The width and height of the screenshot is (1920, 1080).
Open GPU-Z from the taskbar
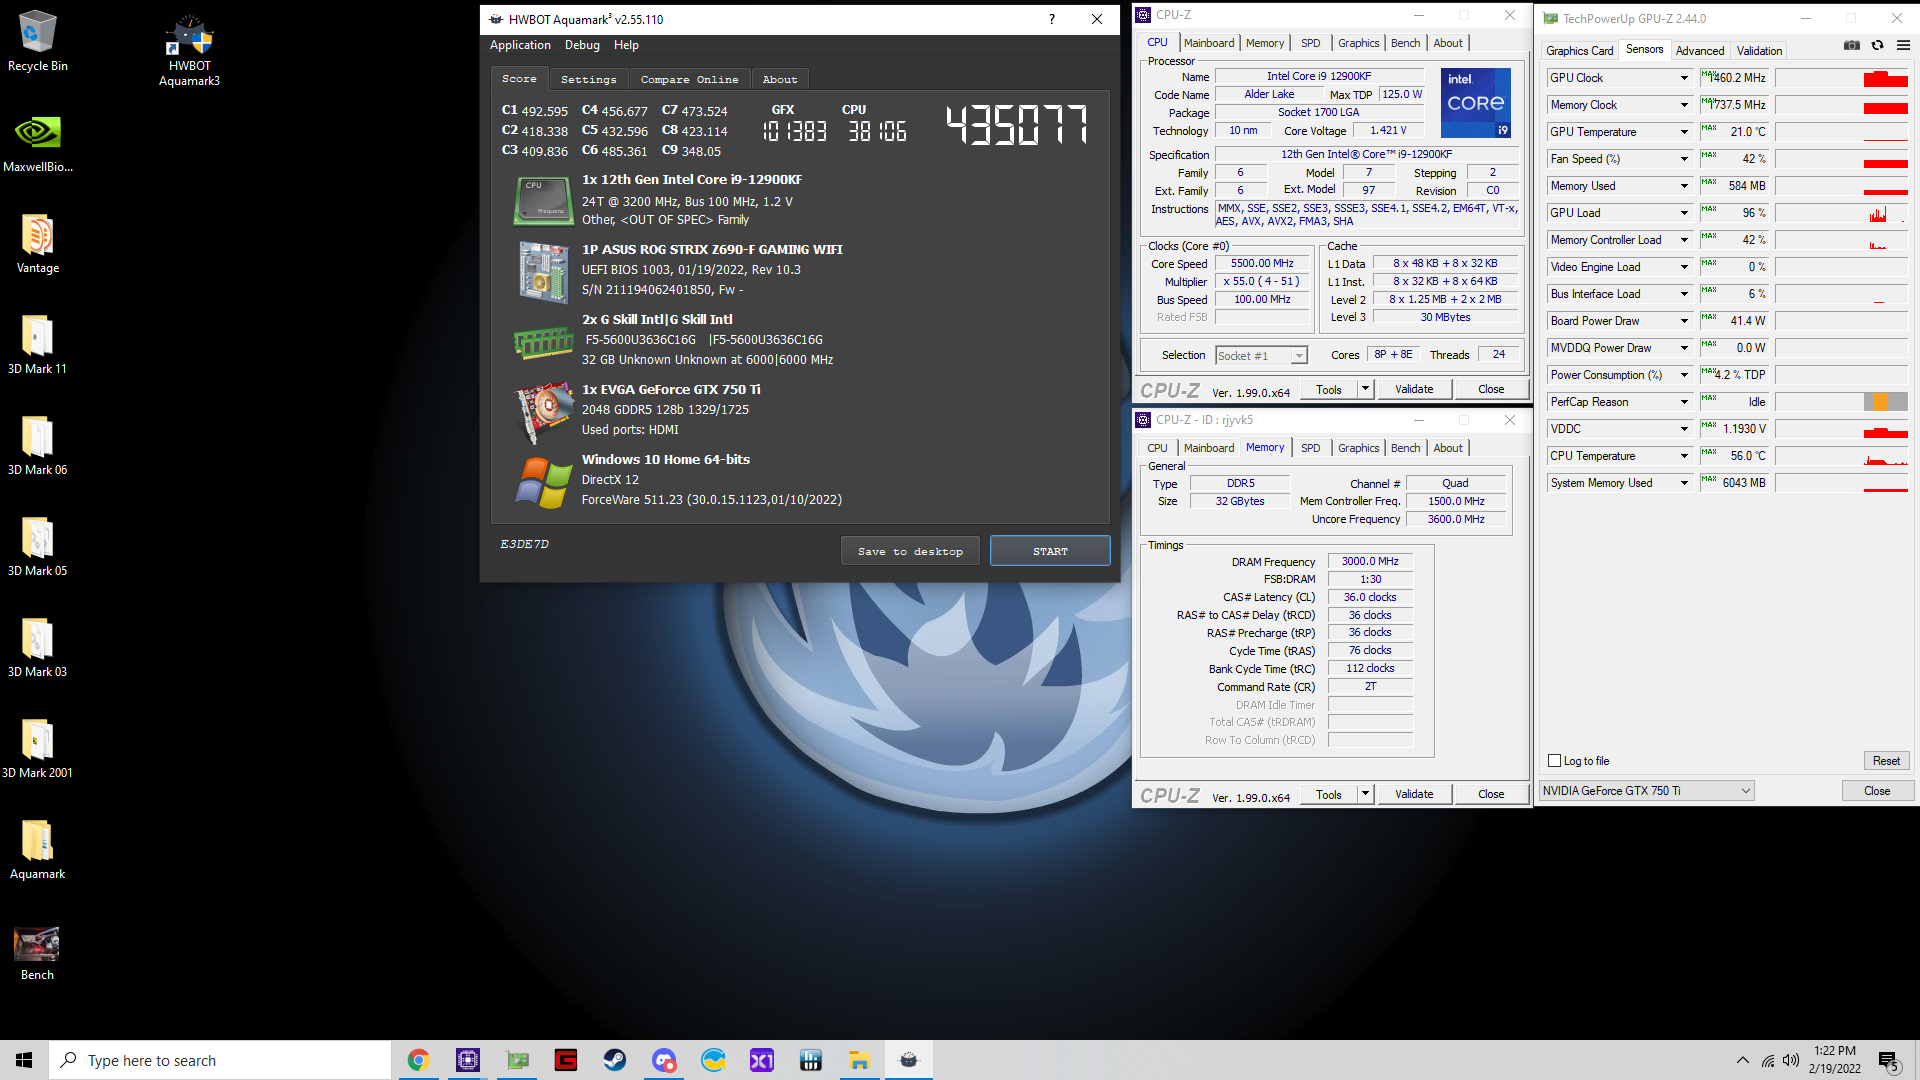[517, 1060]
